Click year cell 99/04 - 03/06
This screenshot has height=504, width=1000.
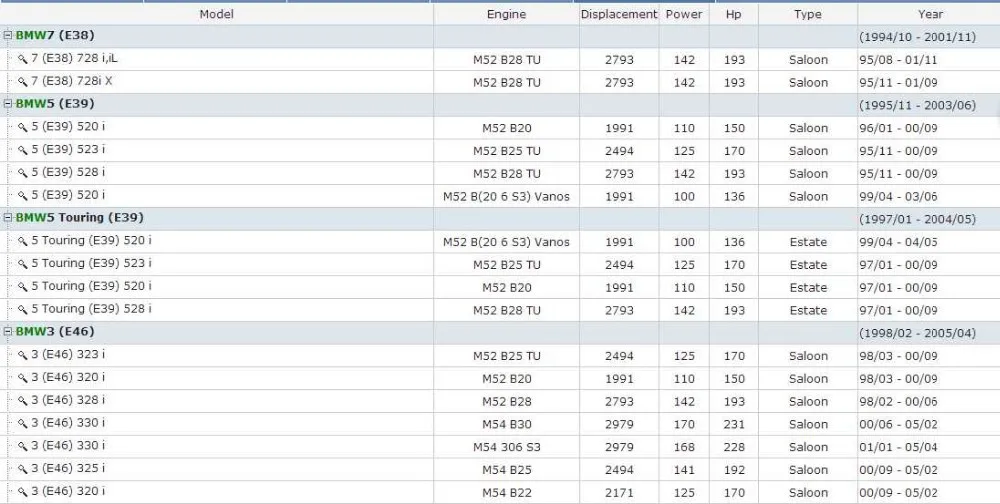point(898,196)
